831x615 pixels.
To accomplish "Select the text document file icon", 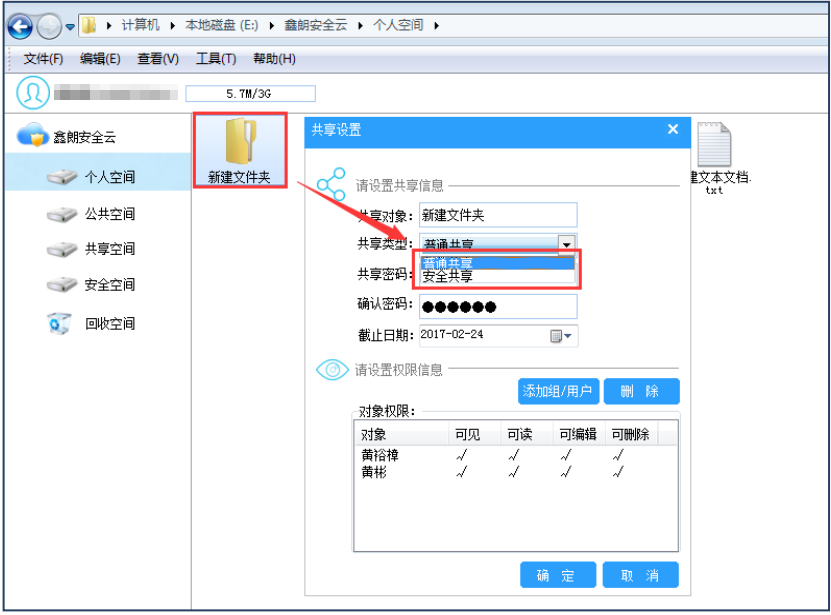I will click(x=714, y=144).
